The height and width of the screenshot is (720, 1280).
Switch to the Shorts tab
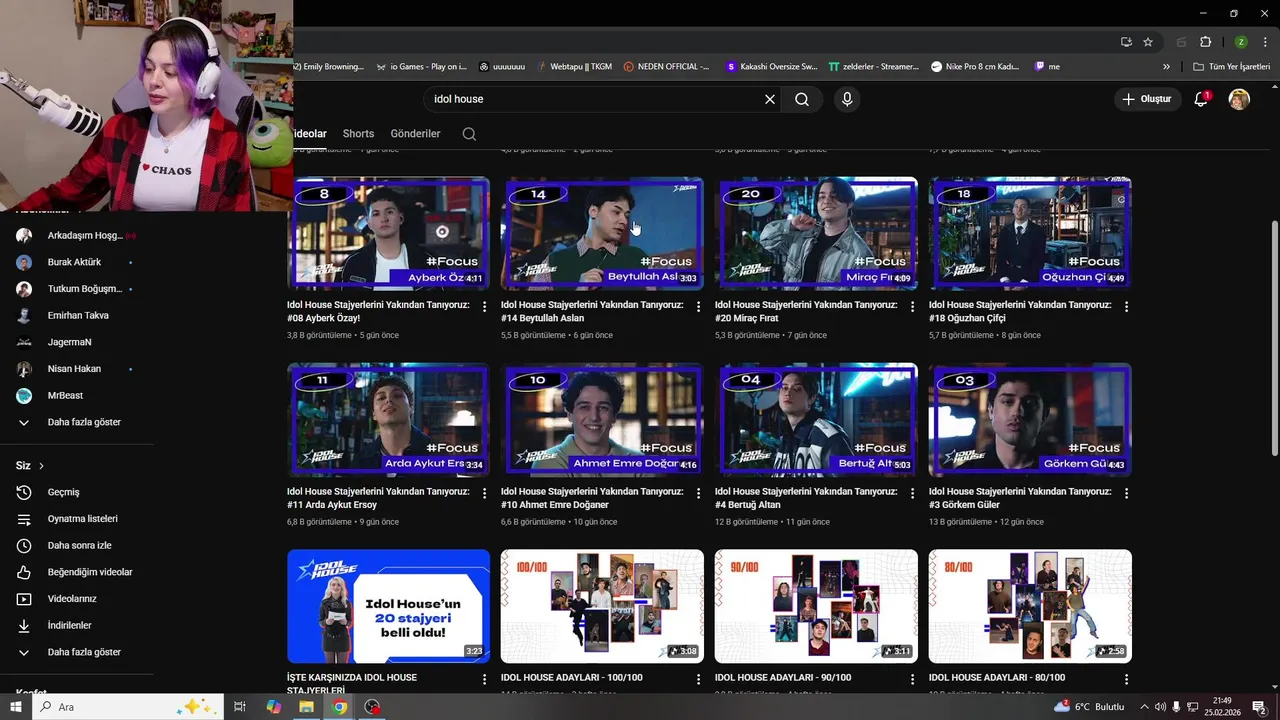(x=358, y=134)
